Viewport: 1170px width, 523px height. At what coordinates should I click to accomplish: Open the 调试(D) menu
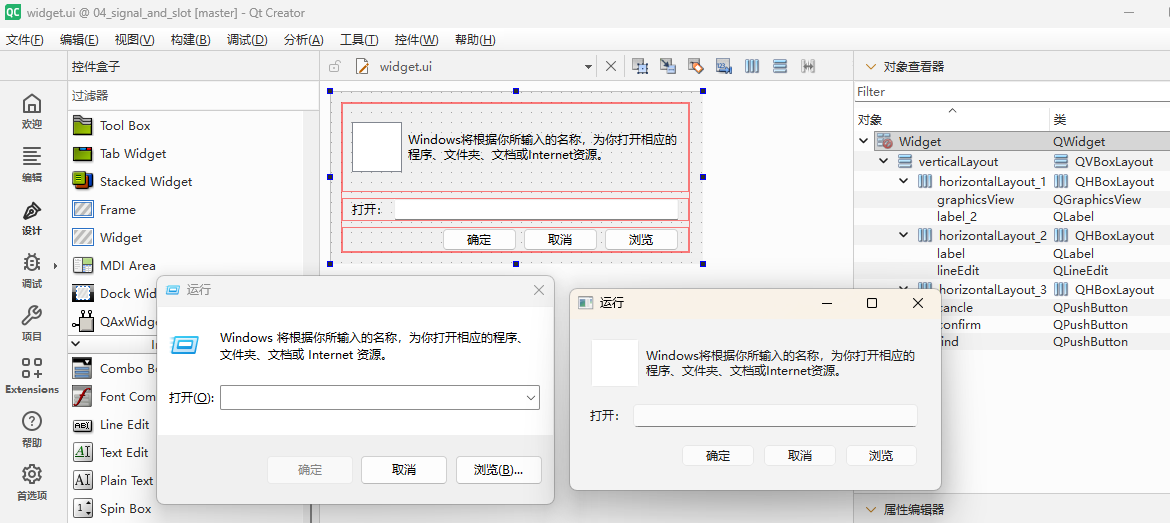click(247, 40)
